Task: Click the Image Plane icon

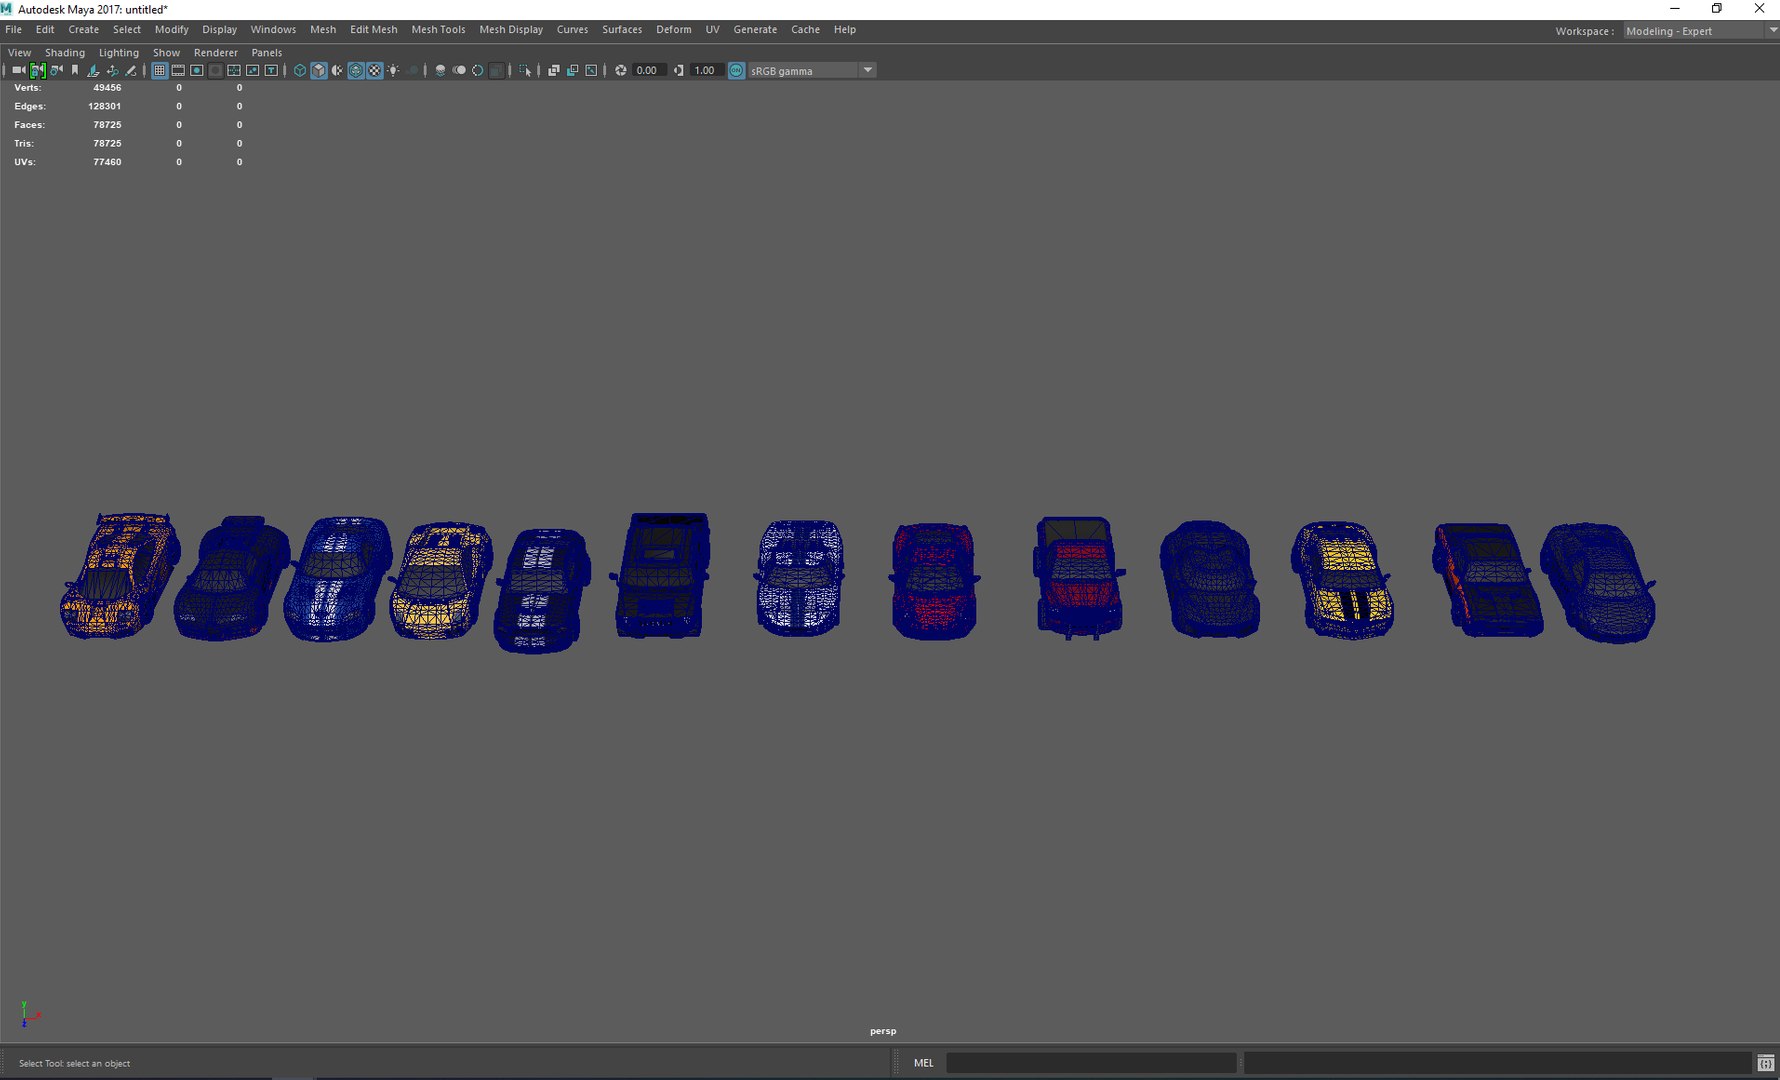Action: coord(93,70)
